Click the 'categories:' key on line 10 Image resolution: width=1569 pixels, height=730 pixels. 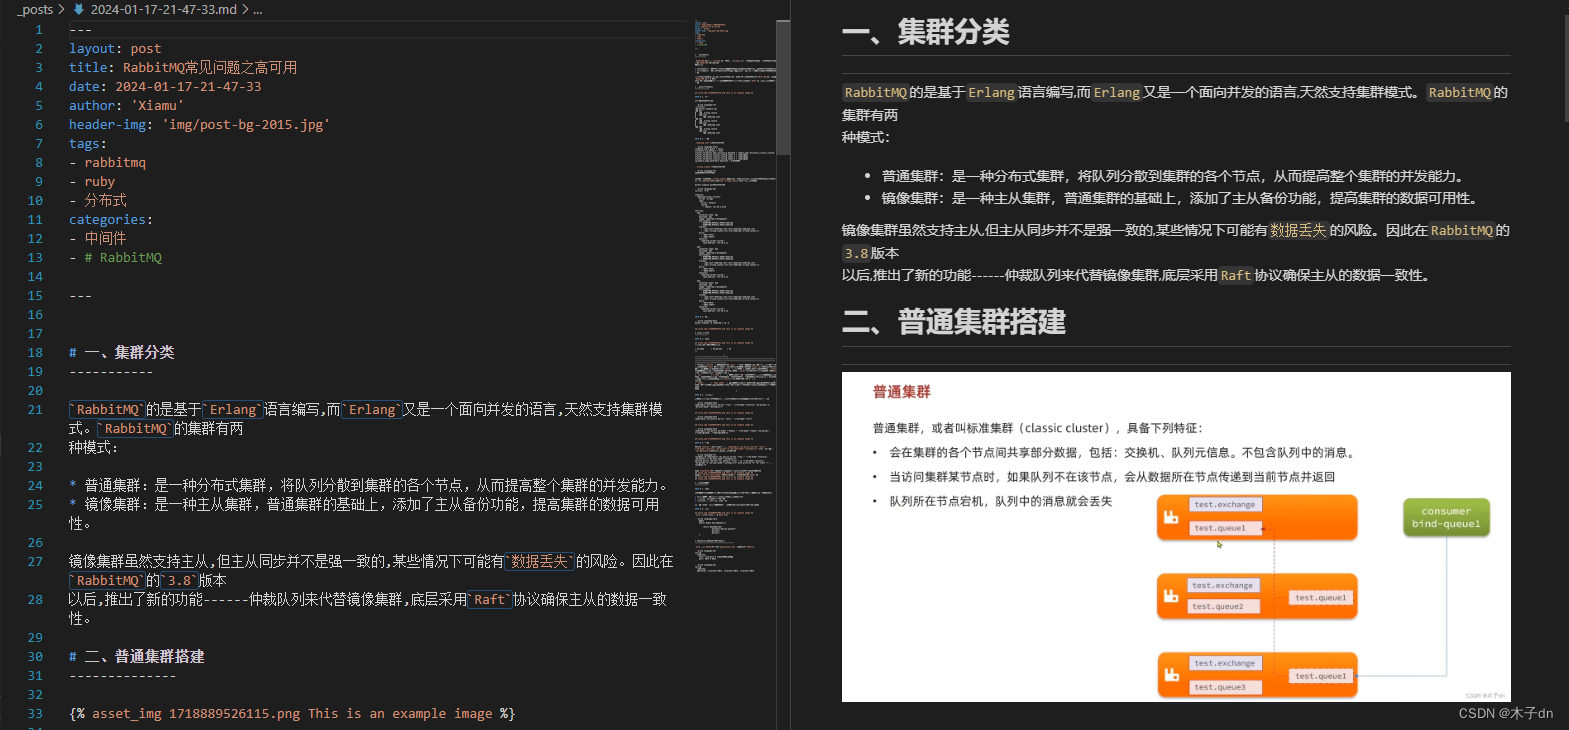[111, 219]
